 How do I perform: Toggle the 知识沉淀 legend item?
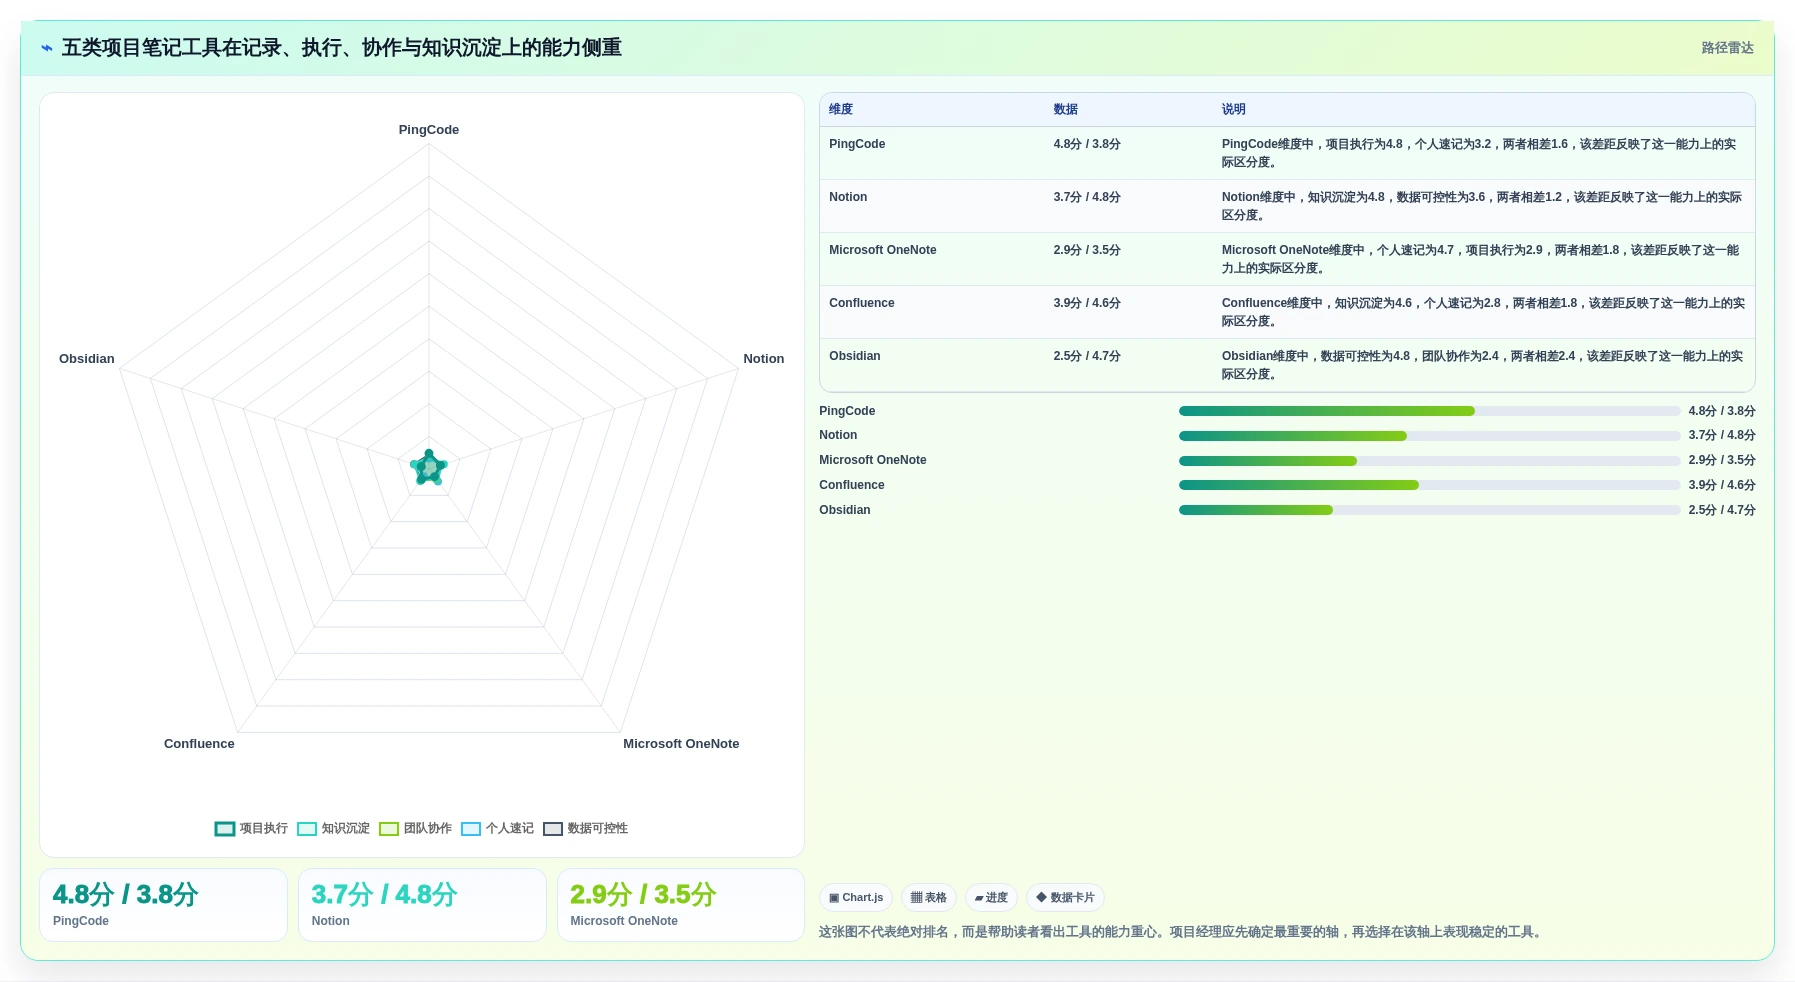333,828
